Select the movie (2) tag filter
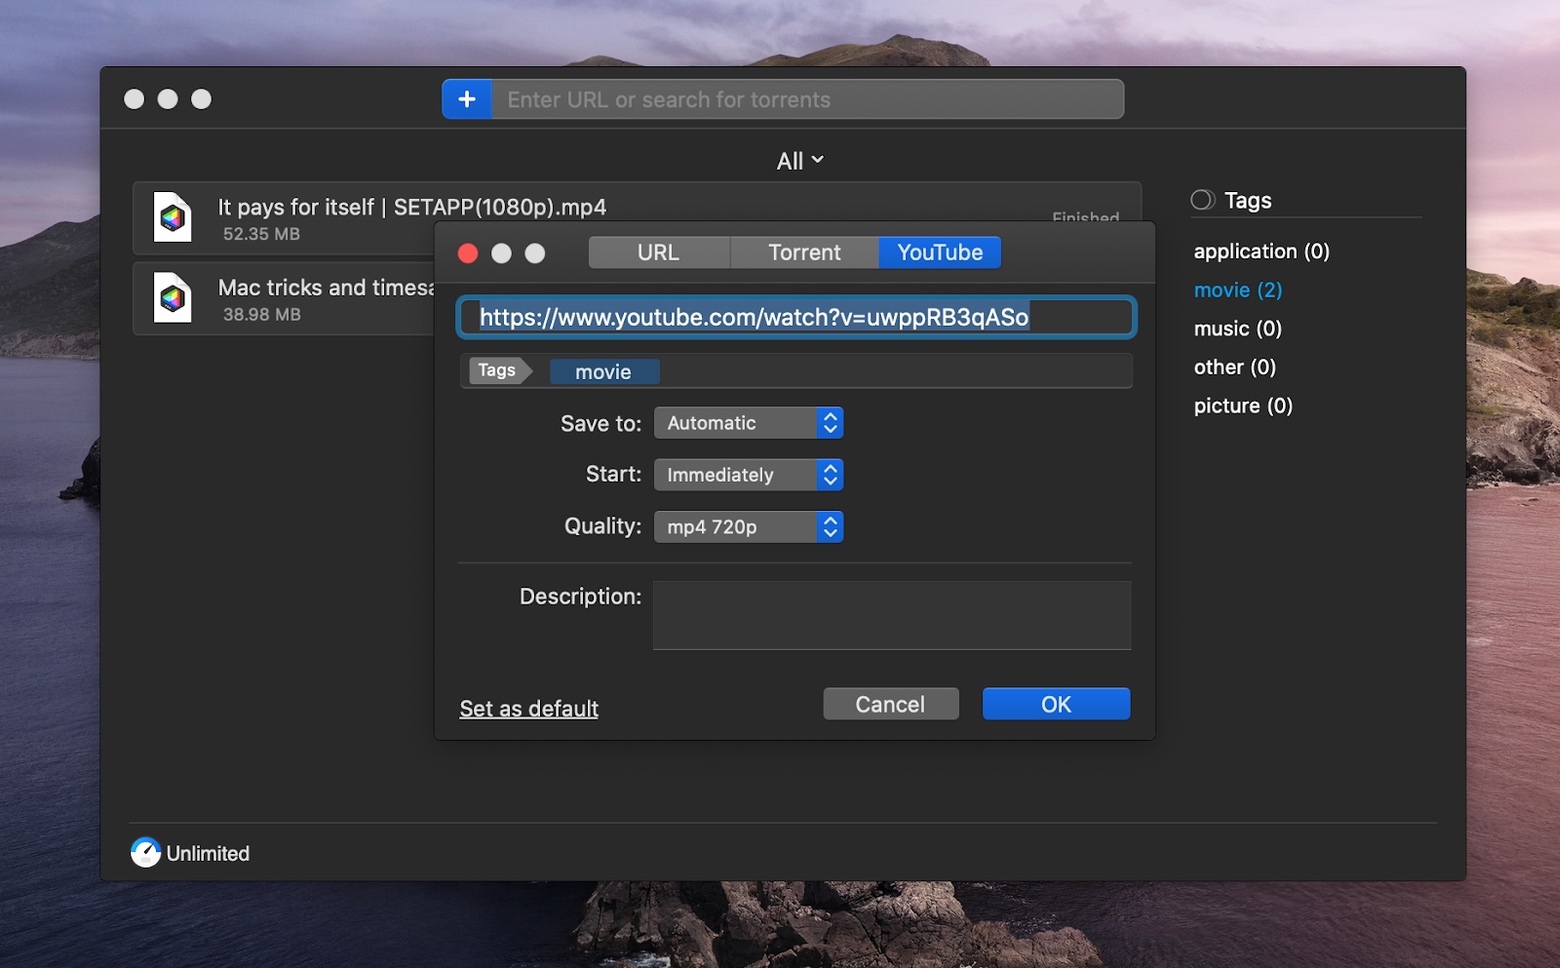This screenshot has height=968, width=1560. 1238,290
